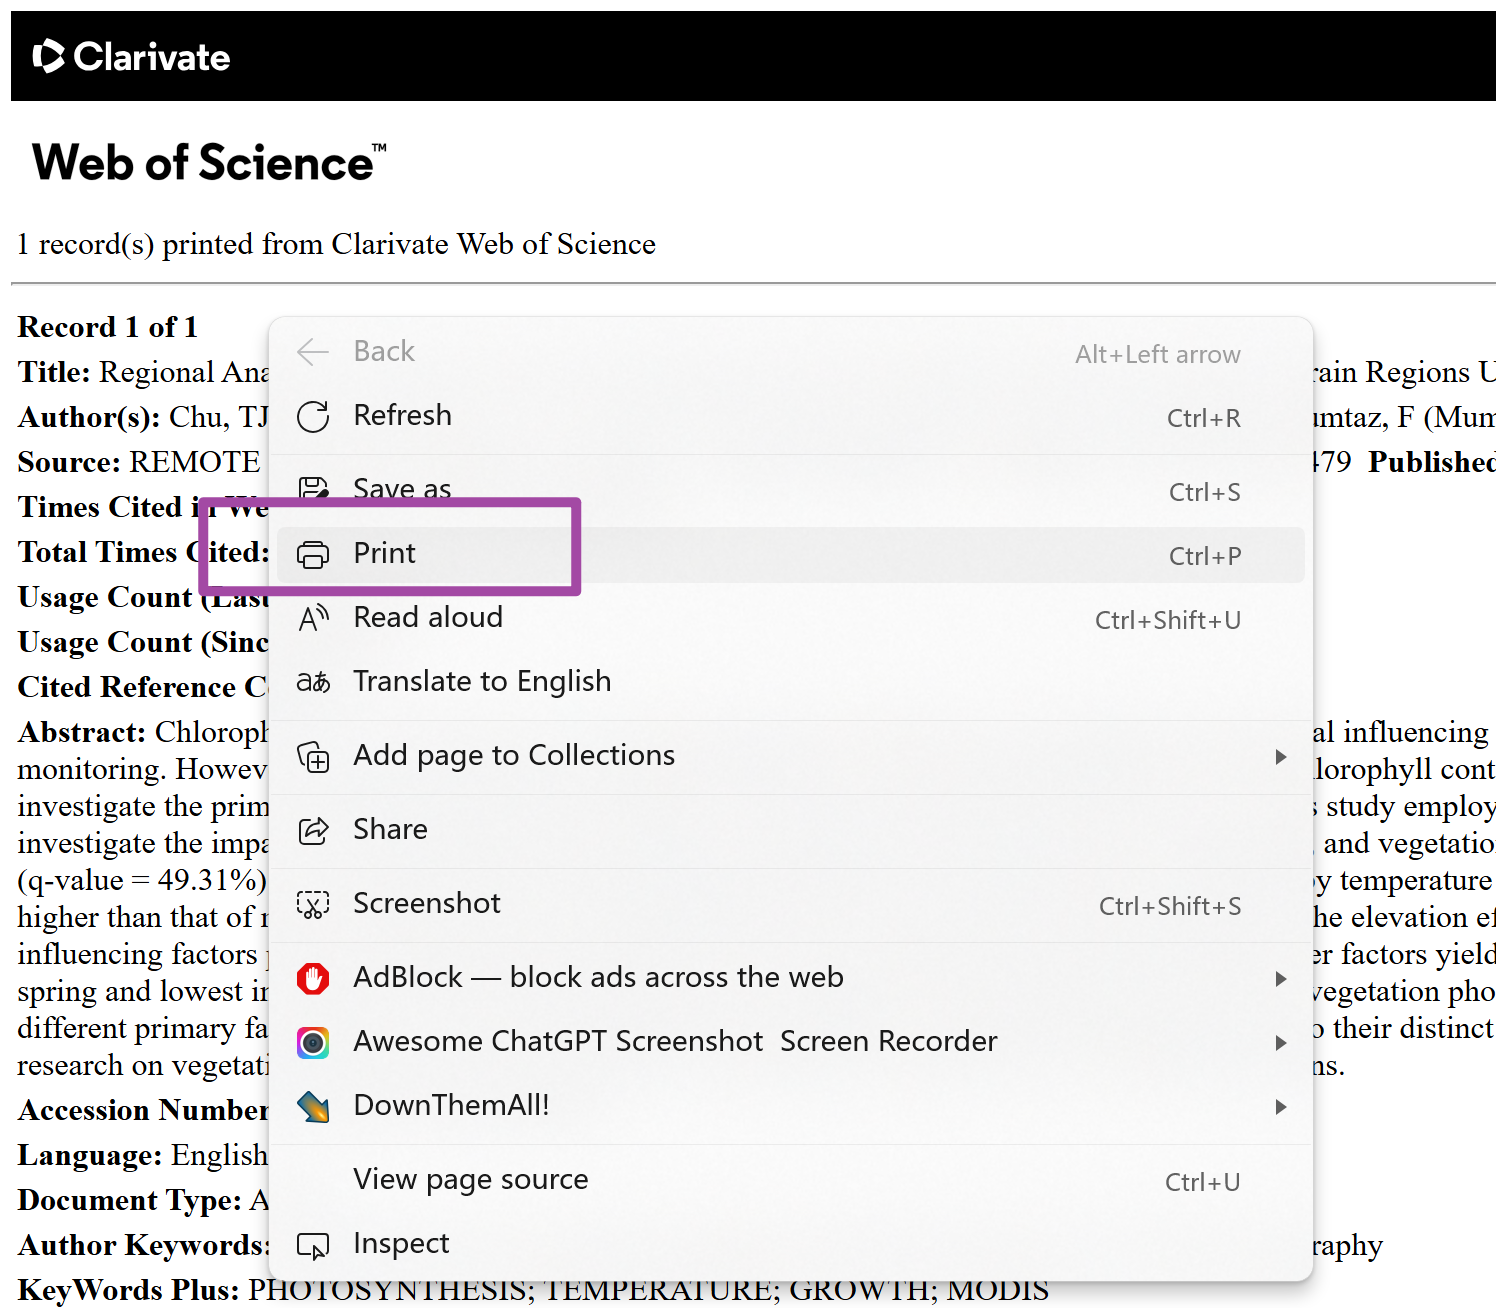Select Print from the context menu
Viewport: 1496px width, 1308px height.
[385, 554]
